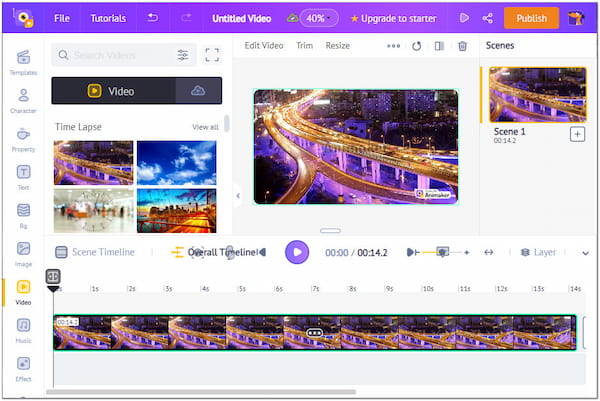
Task: Switch to Overall Timeline view
Action: pos(214,252)
